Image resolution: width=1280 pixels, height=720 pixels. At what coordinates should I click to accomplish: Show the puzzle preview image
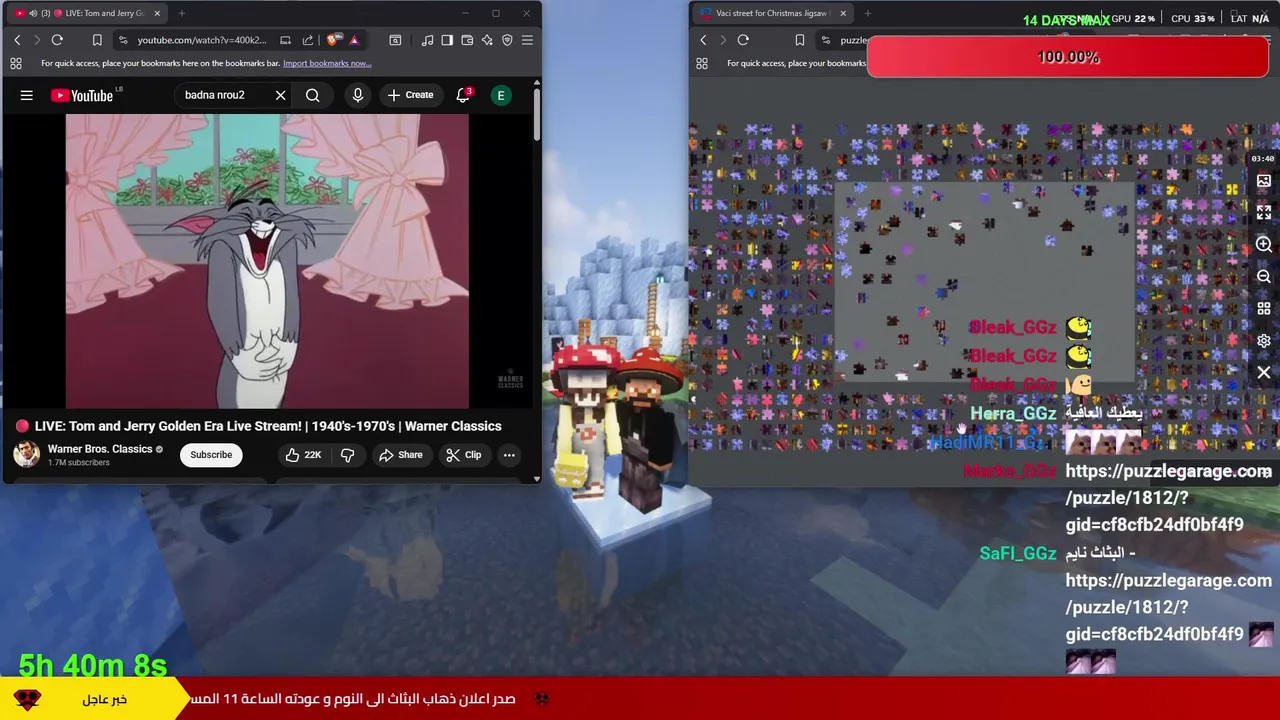tap(1264, 181)
